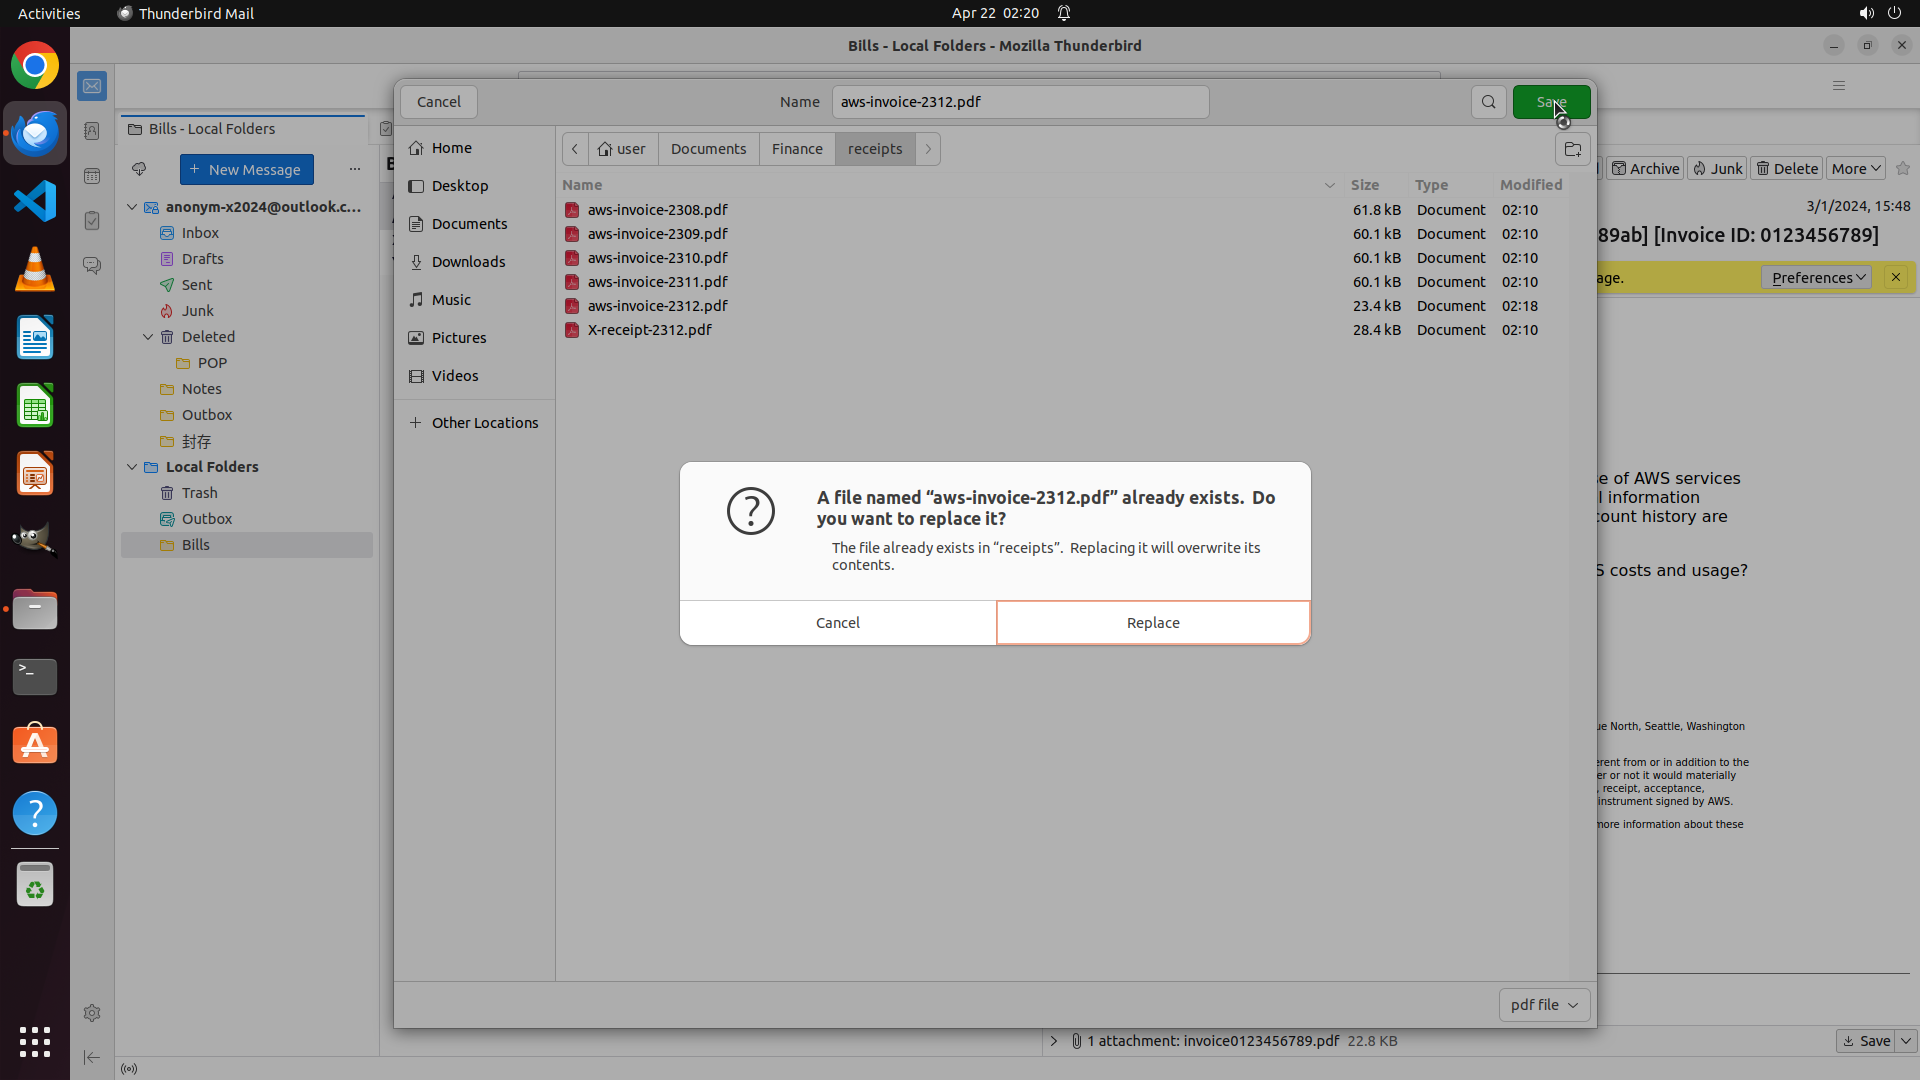The width and height of the screenshot is (1920, 1080).
Task: Click Replace to overwrite file
Action: (x=1152, y=623)
